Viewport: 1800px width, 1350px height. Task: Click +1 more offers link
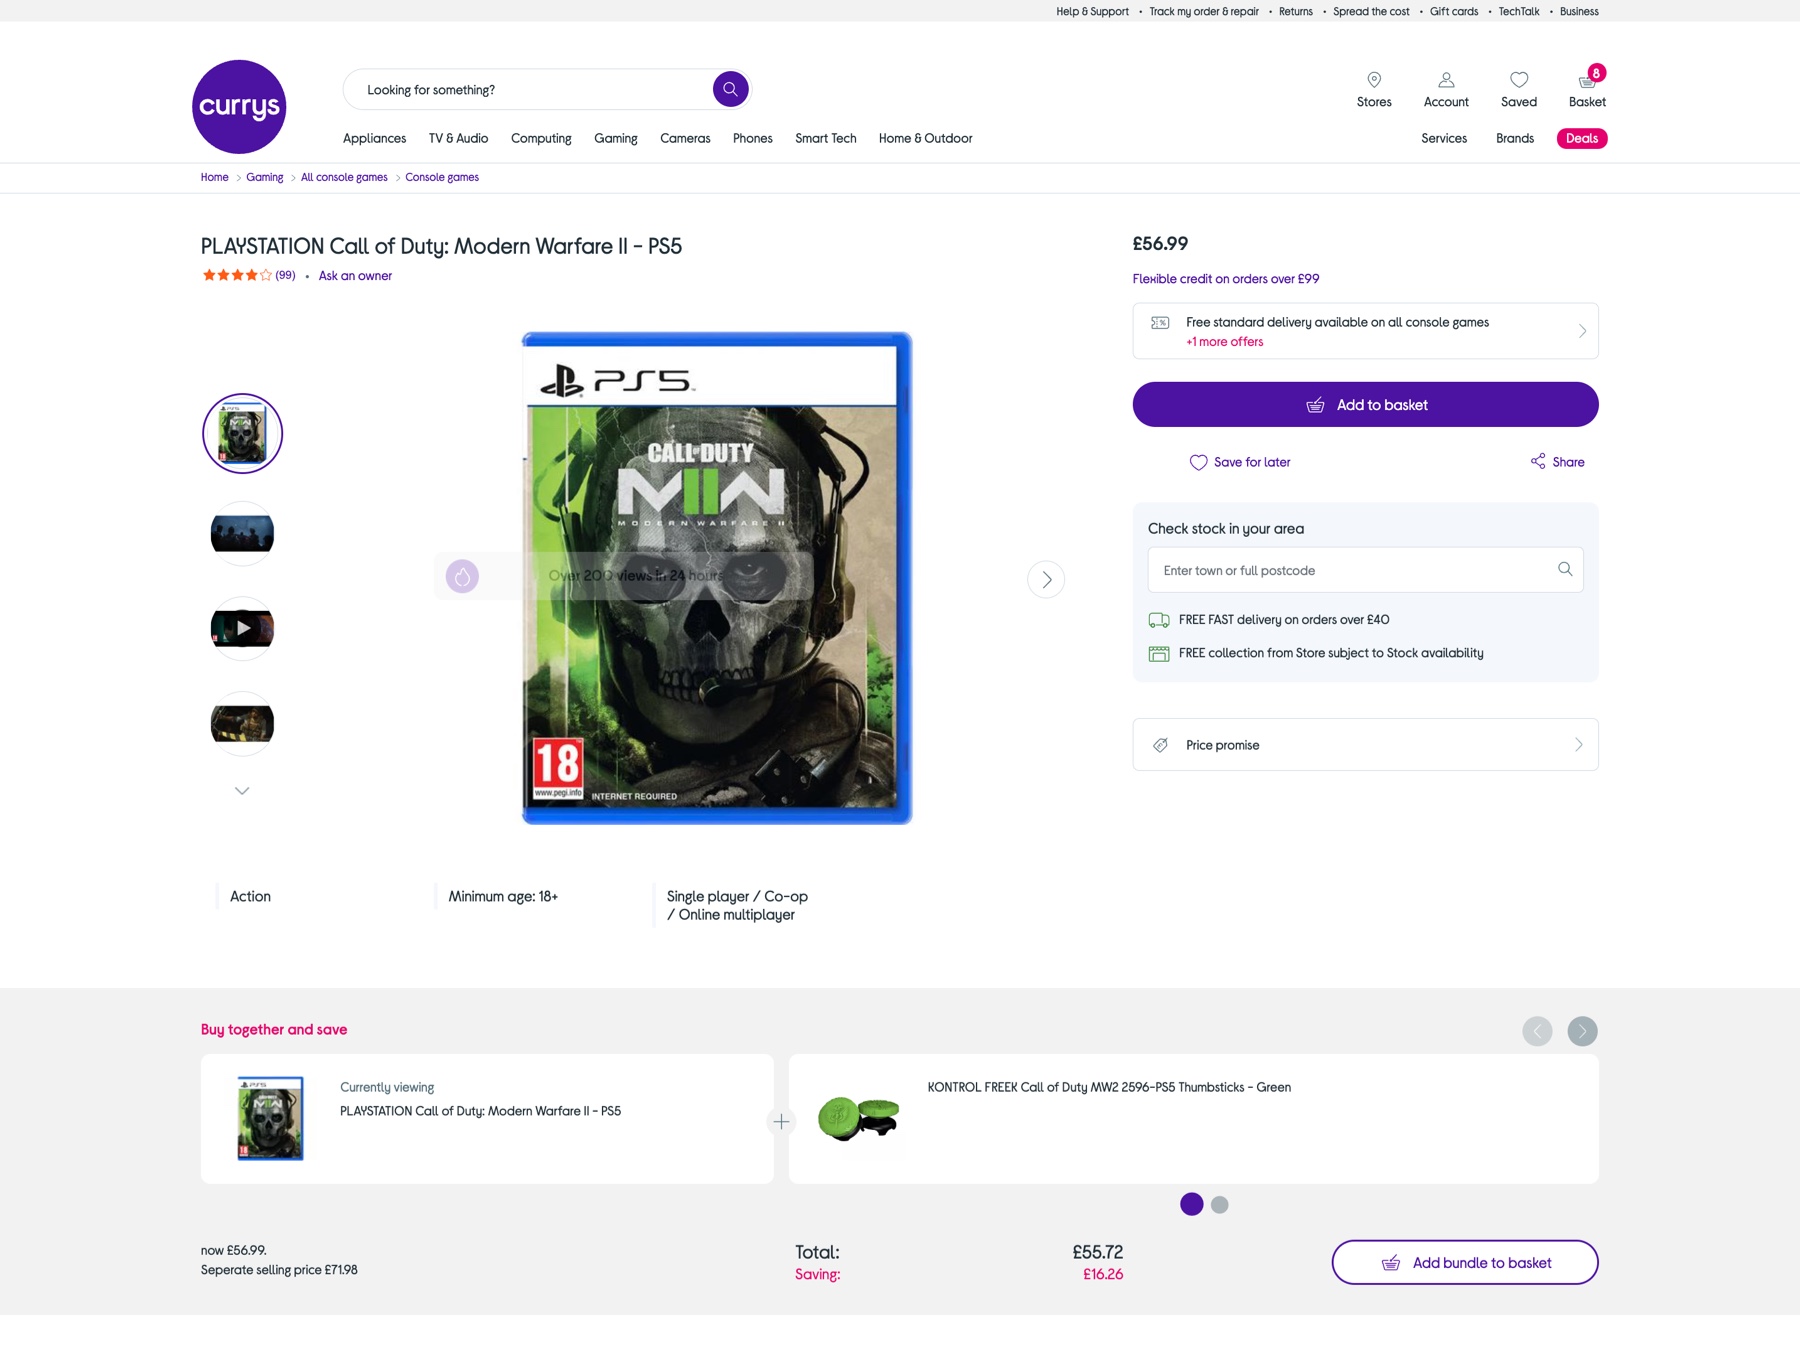coord(1224,342)
